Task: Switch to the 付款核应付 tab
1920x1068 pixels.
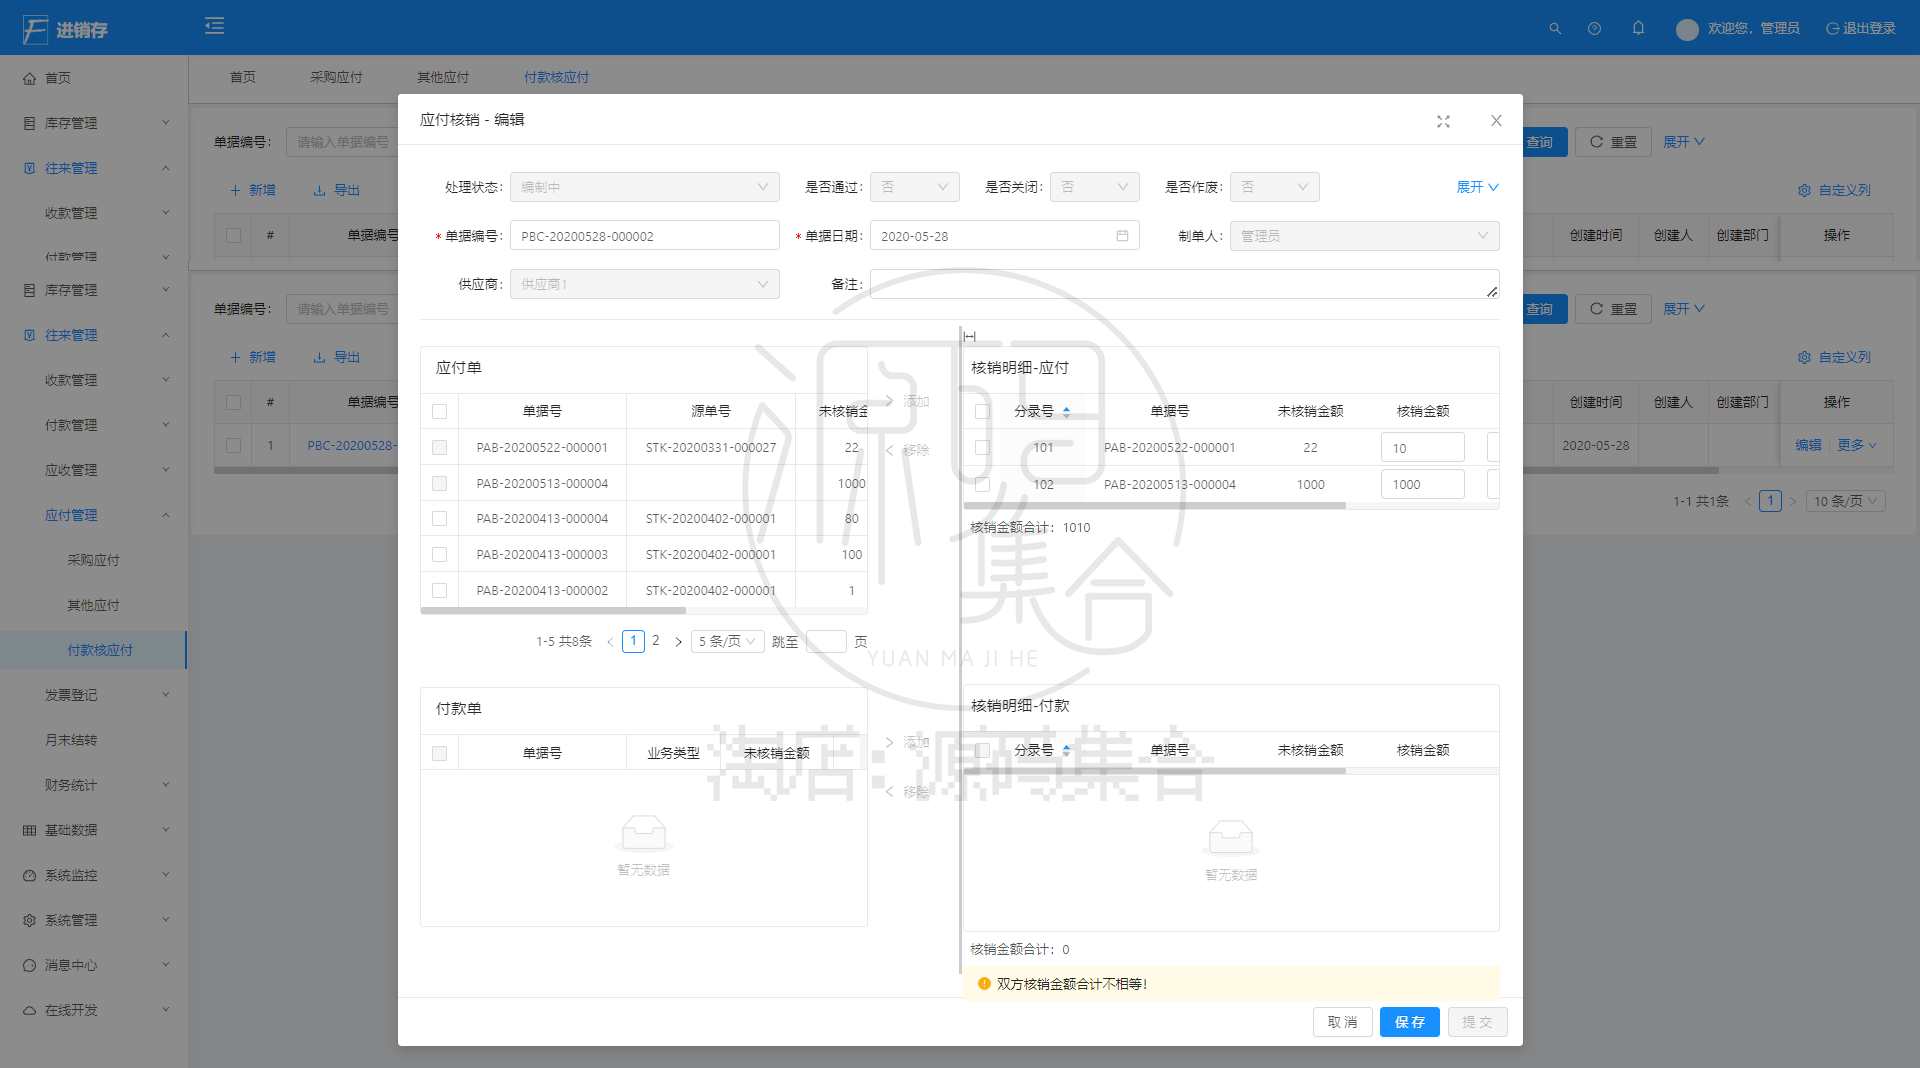Action: pyautogui.click(x=556, y=77)
